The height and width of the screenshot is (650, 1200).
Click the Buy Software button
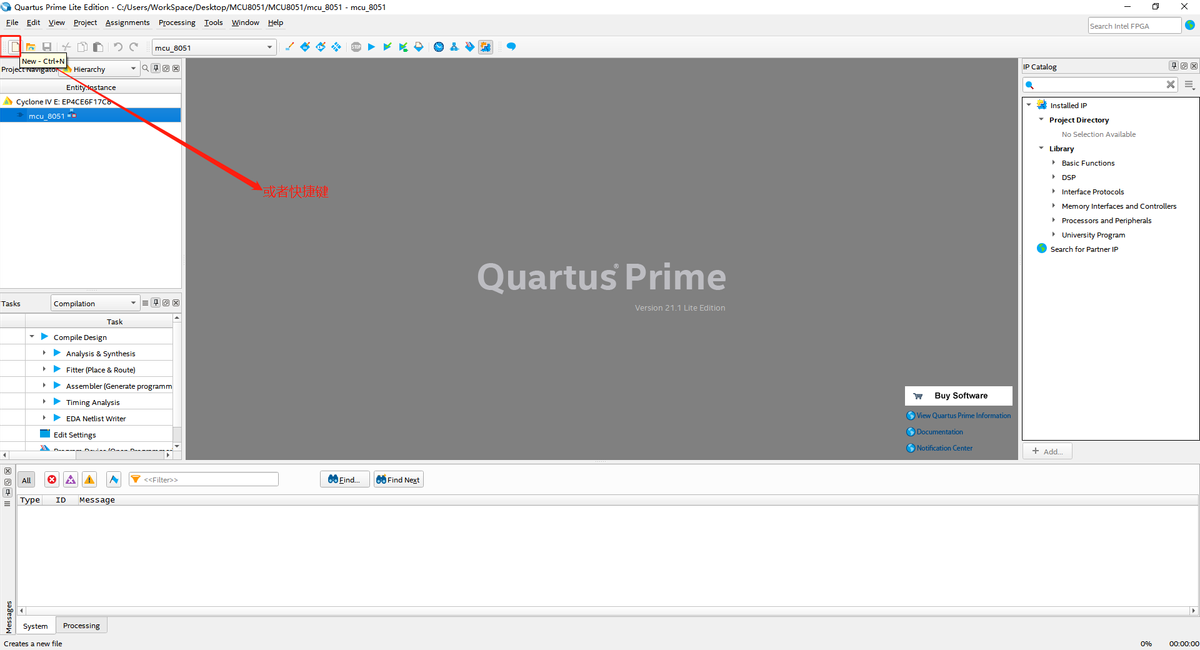(x=959, y=396)
